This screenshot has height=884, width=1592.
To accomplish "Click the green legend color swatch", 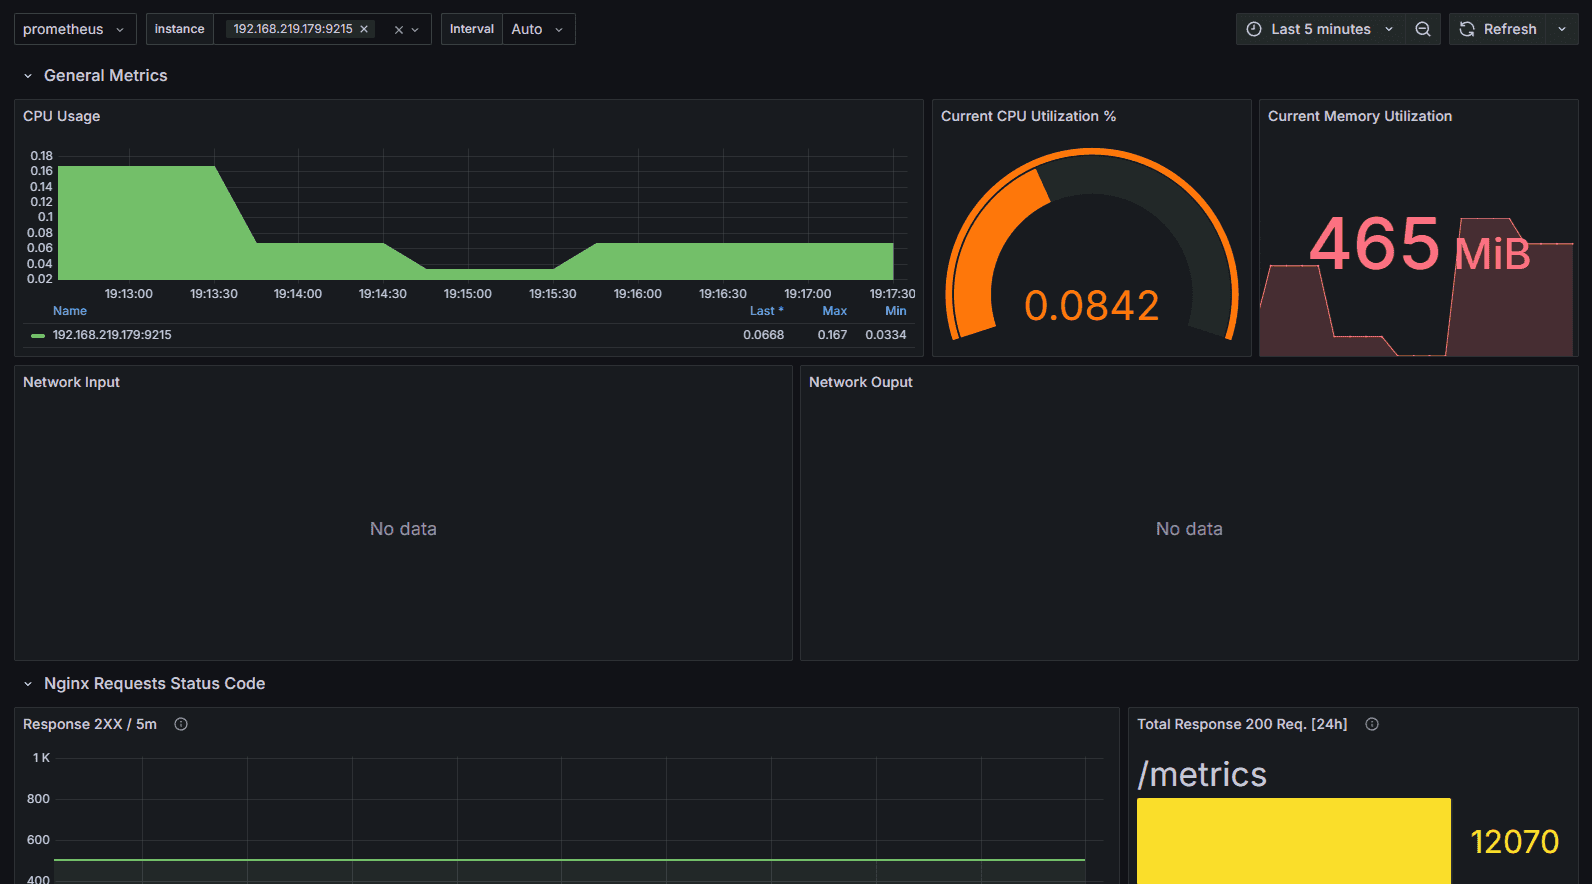I will tap(38, 336).
